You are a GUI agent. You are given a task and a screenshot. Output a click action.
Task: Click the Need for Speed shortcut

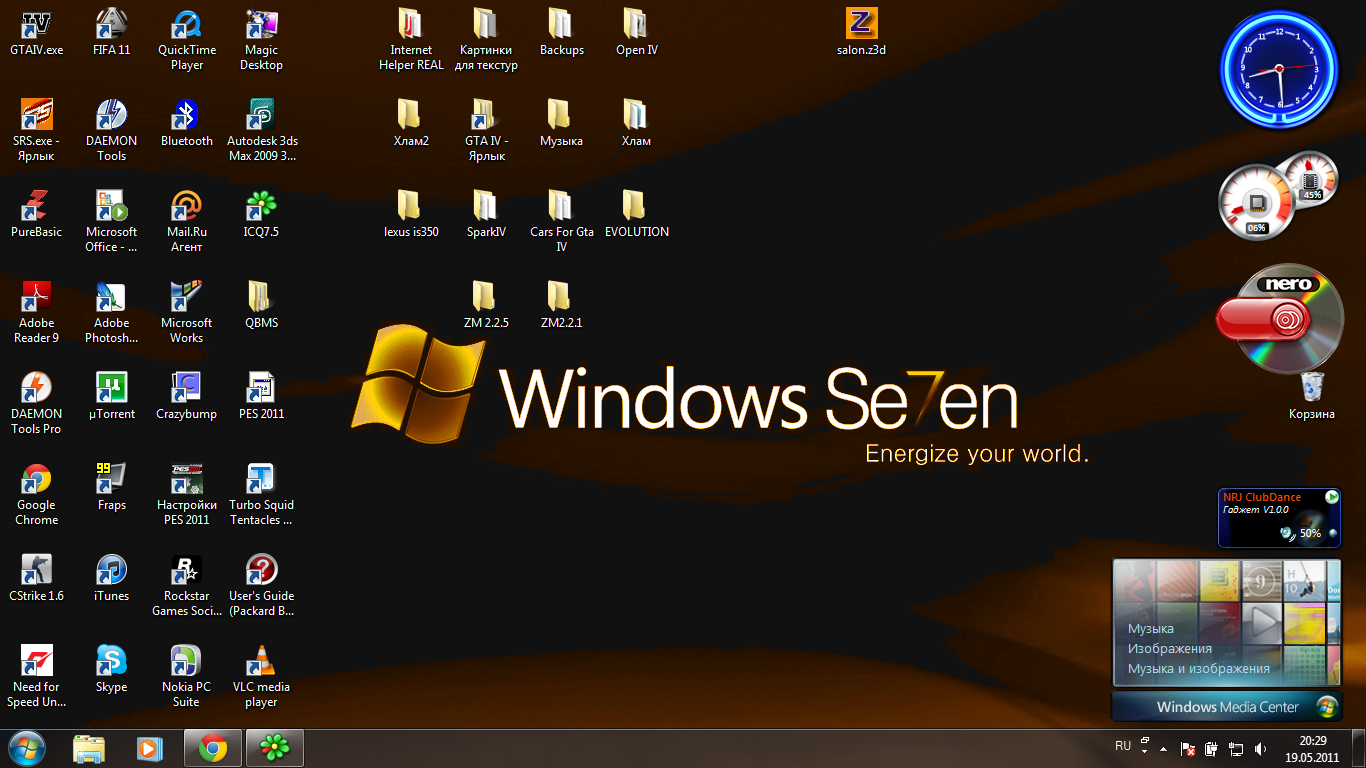(x=36, y=676)
